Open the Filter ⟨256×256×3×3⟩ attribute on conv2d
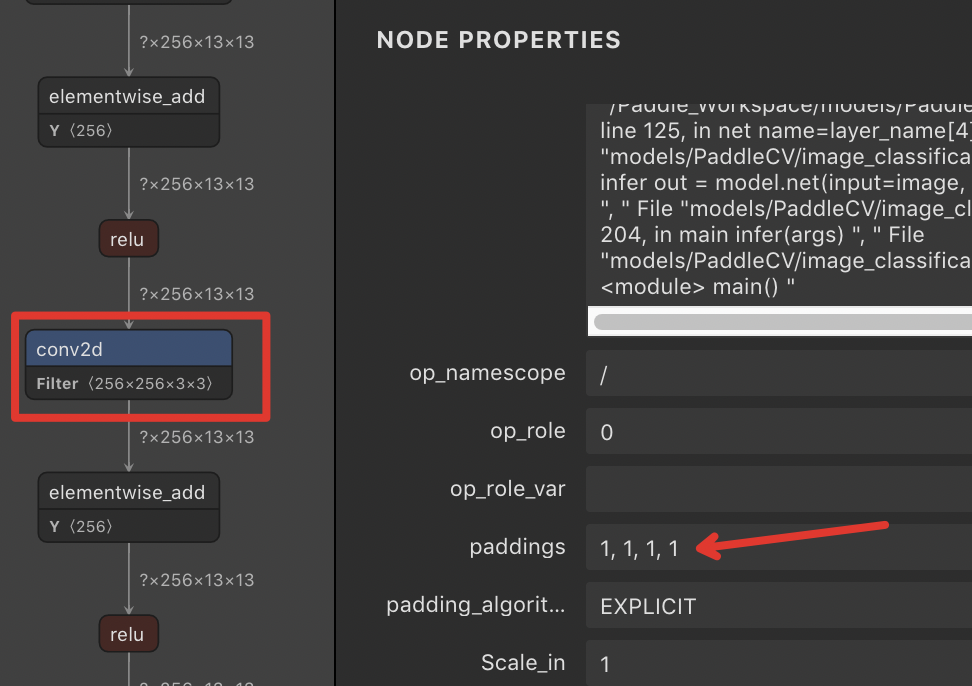 [127, 383]
